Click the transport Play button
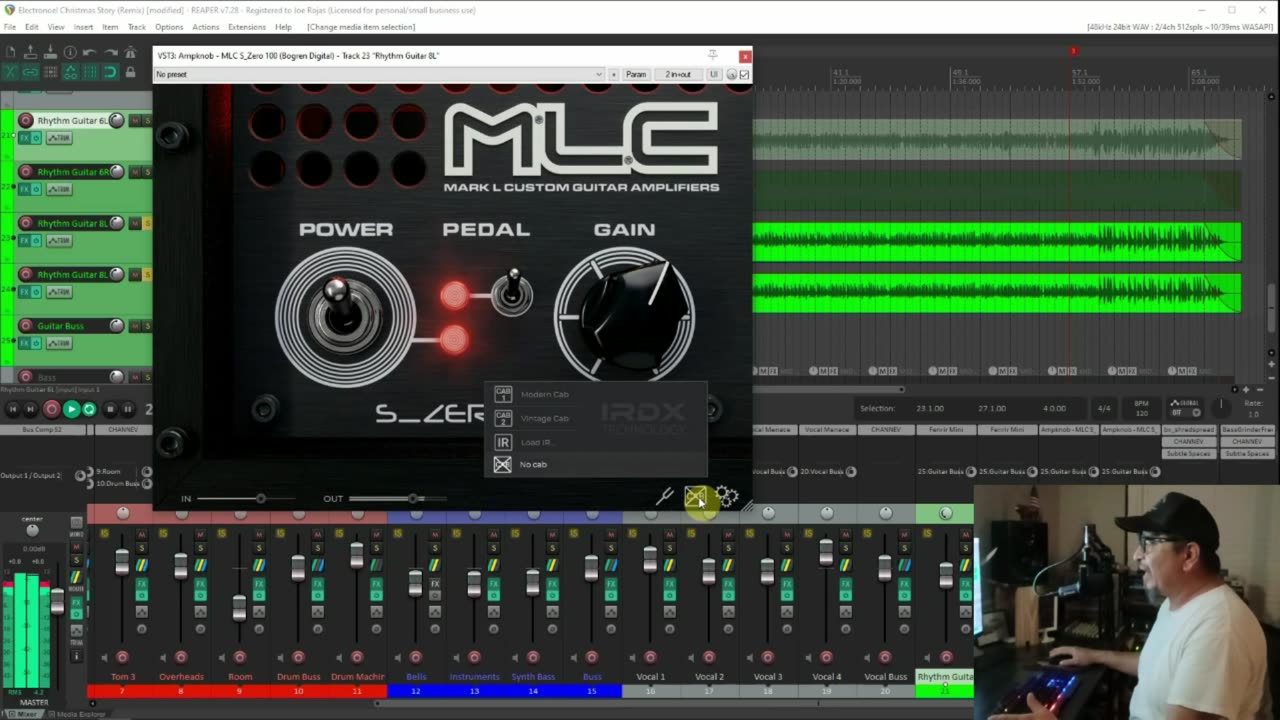The image size is (1280, 720). 71,409
